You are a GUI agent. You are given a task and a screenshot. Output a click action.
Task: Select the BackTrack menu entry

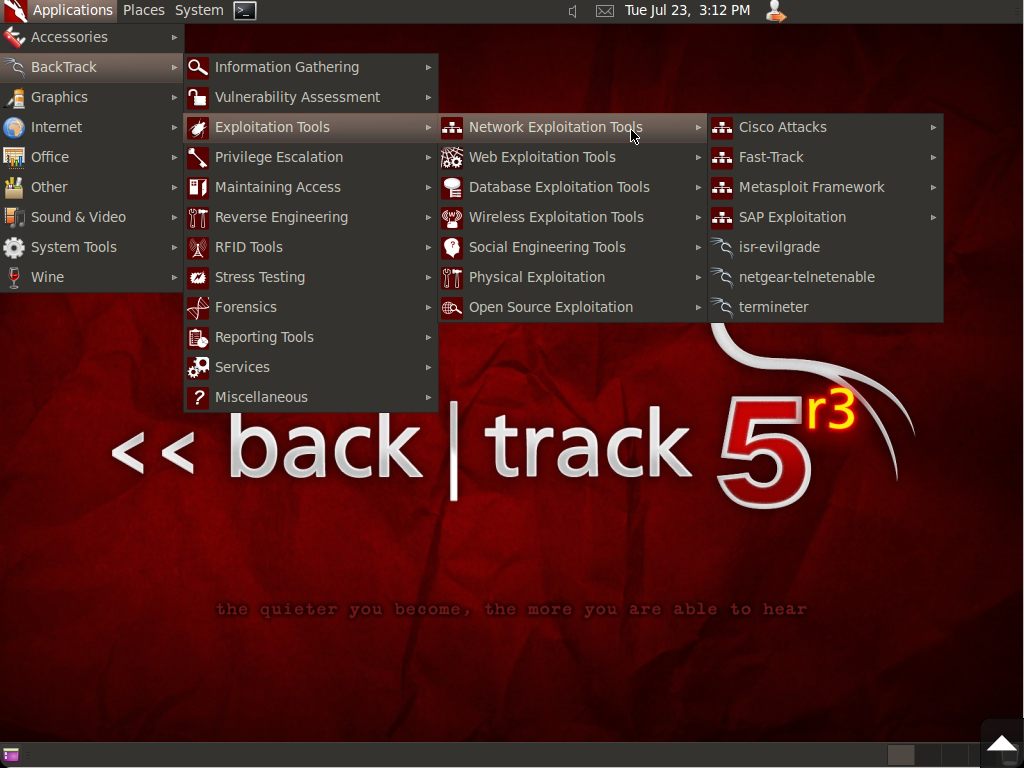point(91,67)
